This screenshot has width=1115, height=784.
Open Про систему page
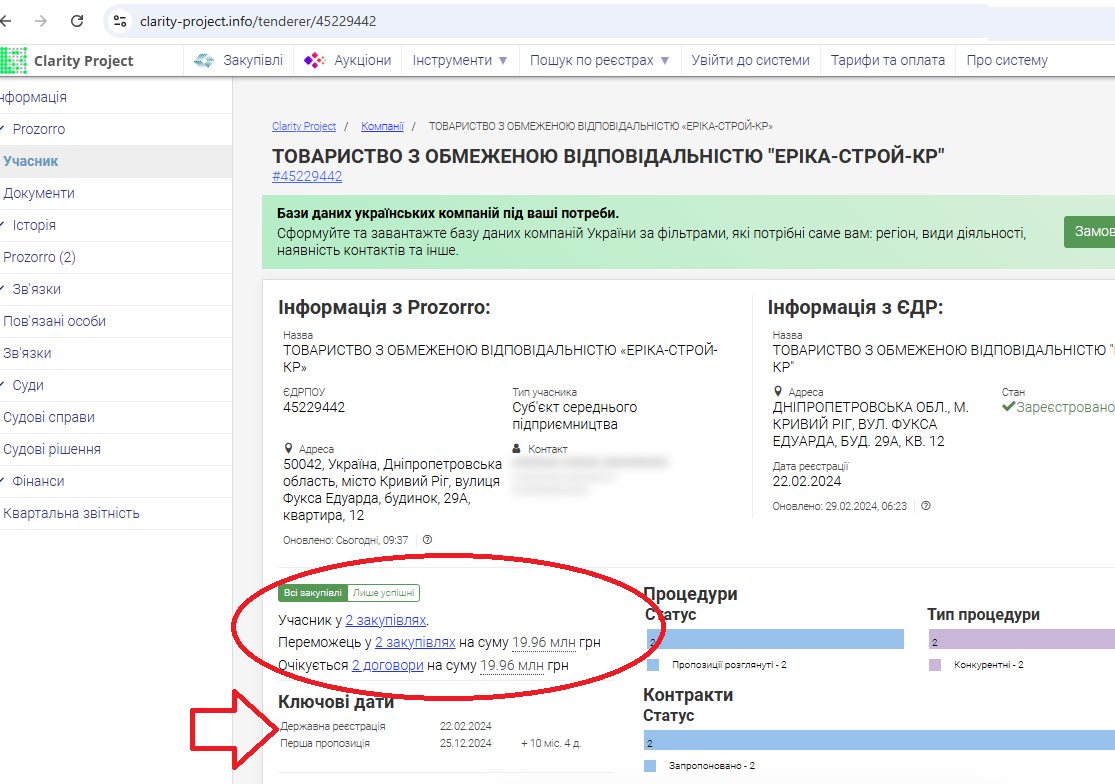[x=1007, y=60]
